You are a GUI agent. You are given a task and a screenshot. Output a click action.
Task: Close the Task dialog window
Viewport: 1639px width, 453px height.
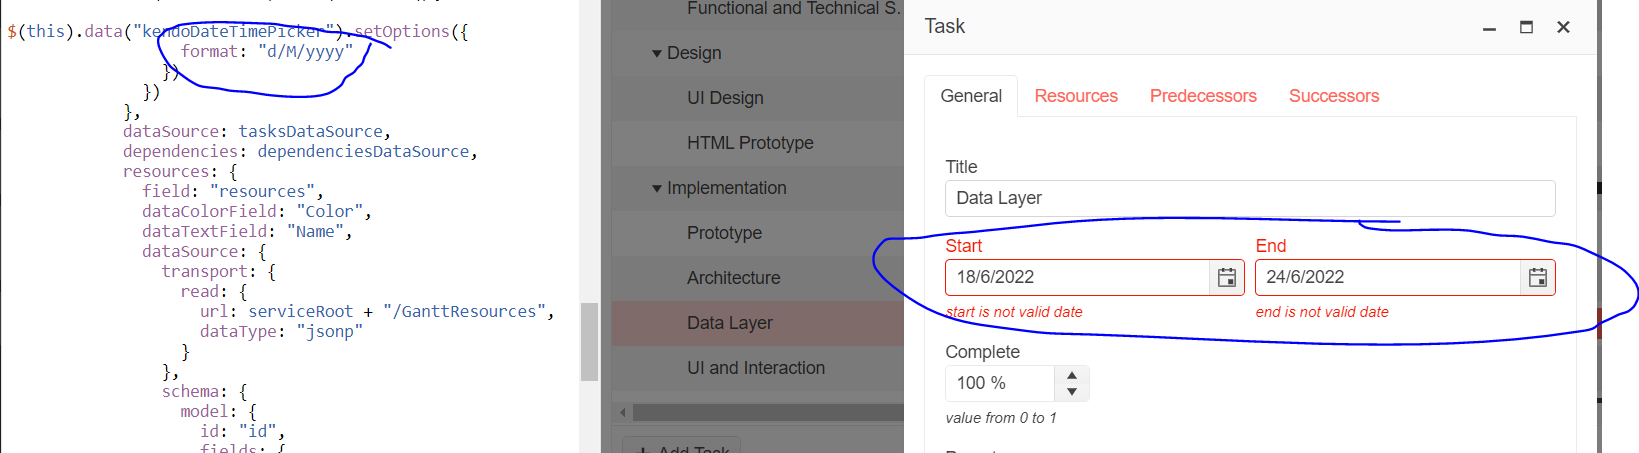click(1563, 27)
